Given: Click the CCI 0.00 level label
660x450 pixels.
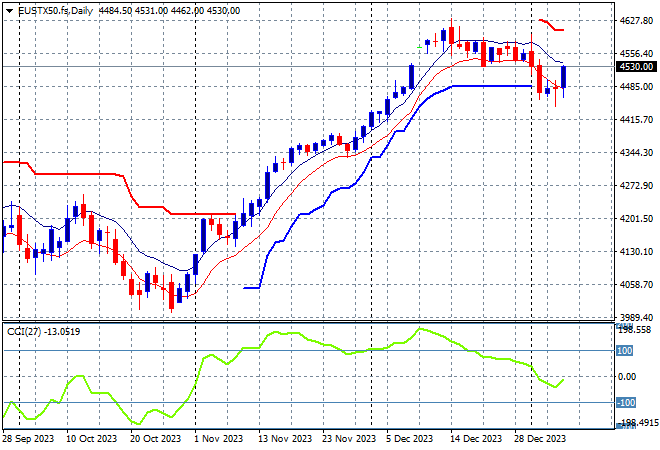Looking at the screenshot, I should (x=627, y=377).
